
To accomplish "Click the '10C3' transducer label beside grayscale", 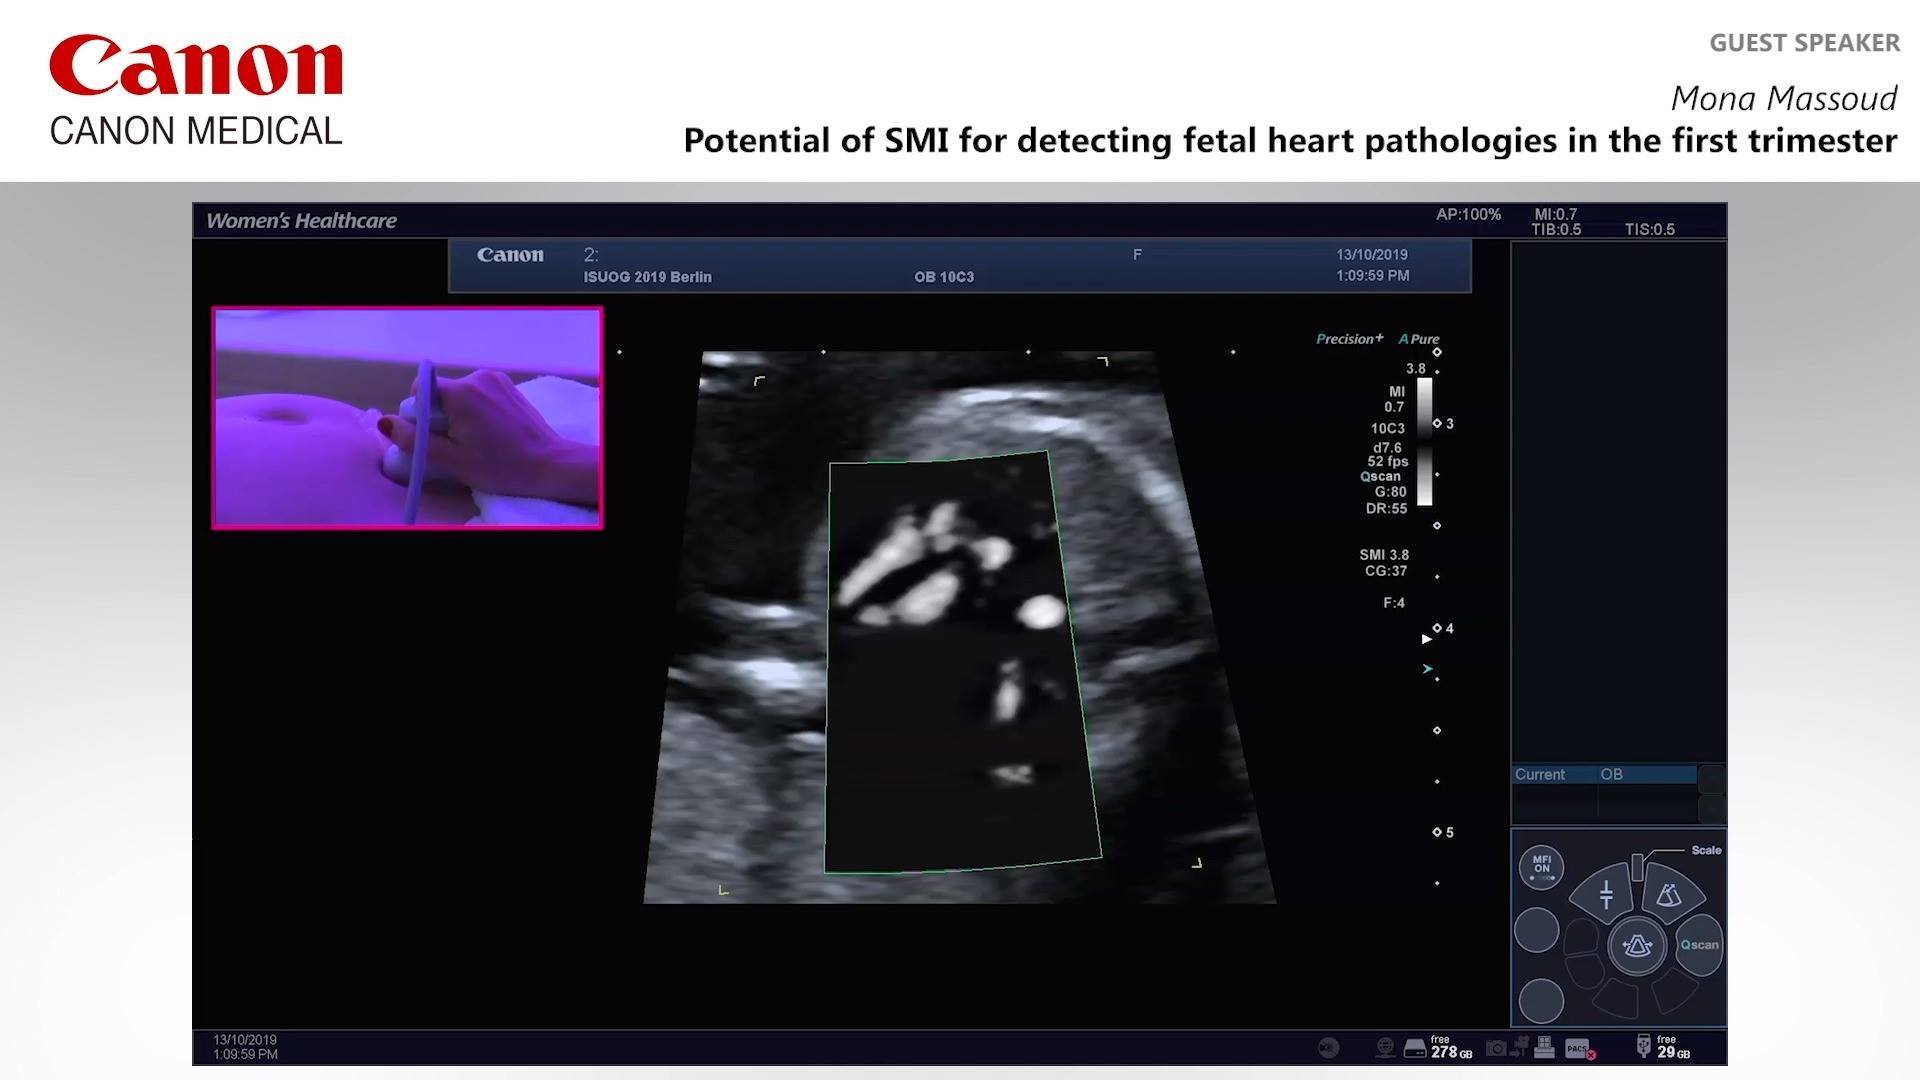I will (x=1388, y=428).
